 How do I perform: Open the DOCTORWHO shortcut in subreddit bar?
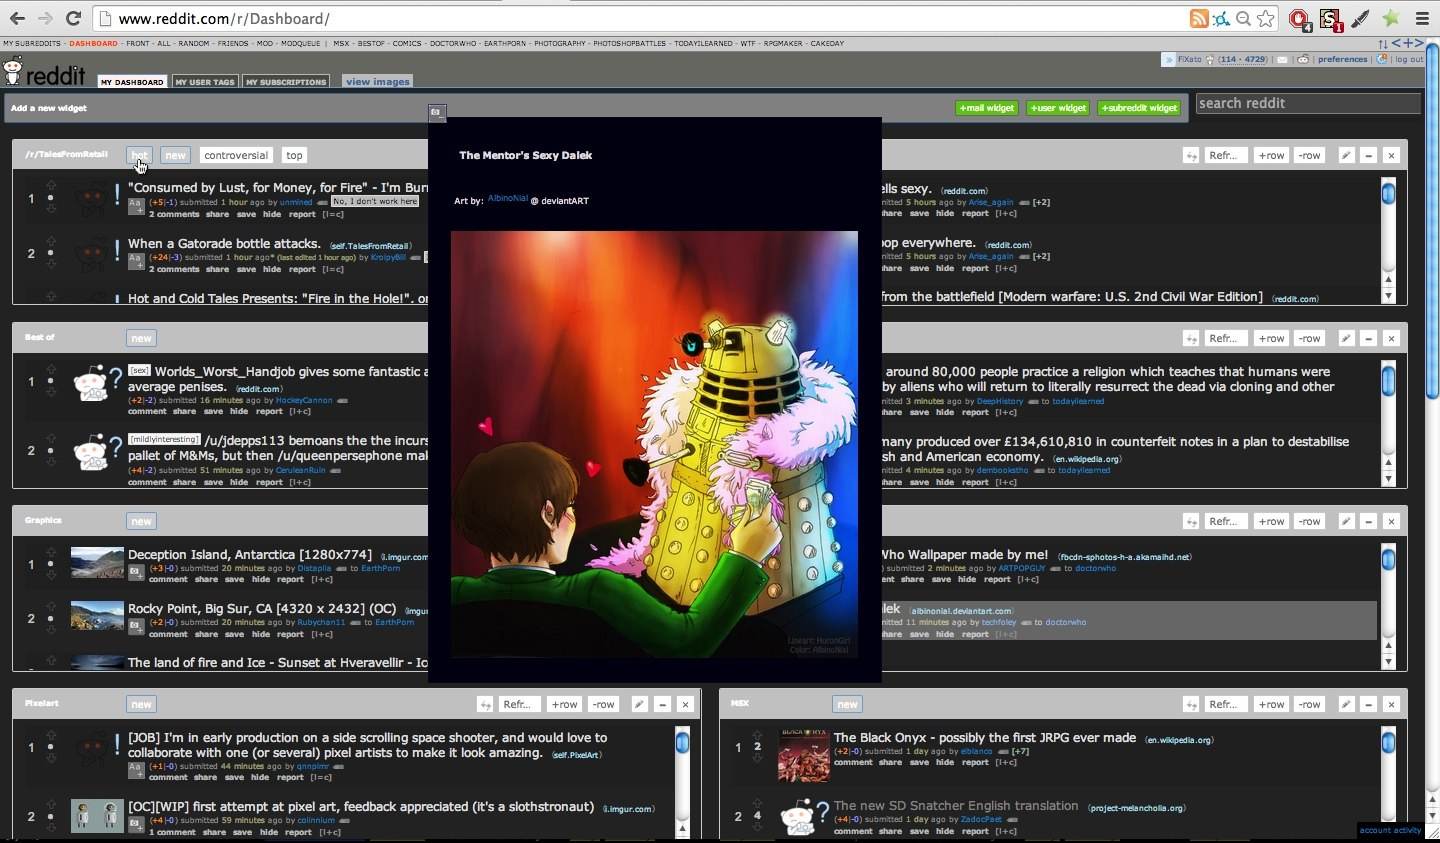(453, 44)
